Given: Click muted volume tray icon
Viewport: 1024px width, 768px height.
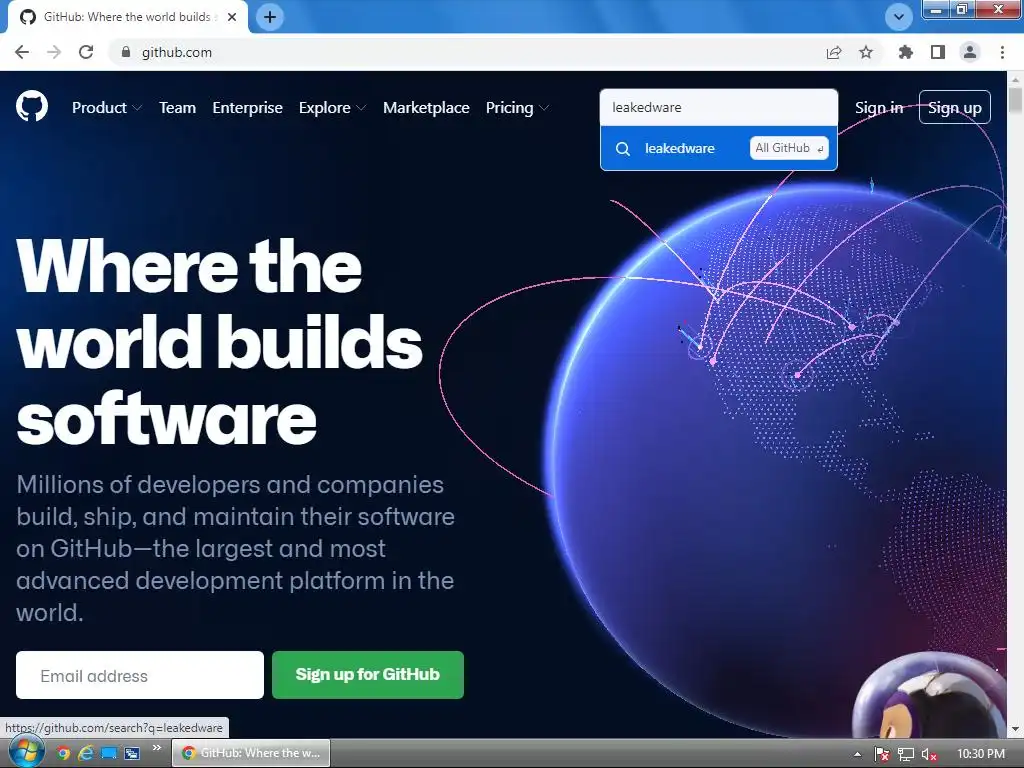Looking at the screenshot, I should (929, 754).
